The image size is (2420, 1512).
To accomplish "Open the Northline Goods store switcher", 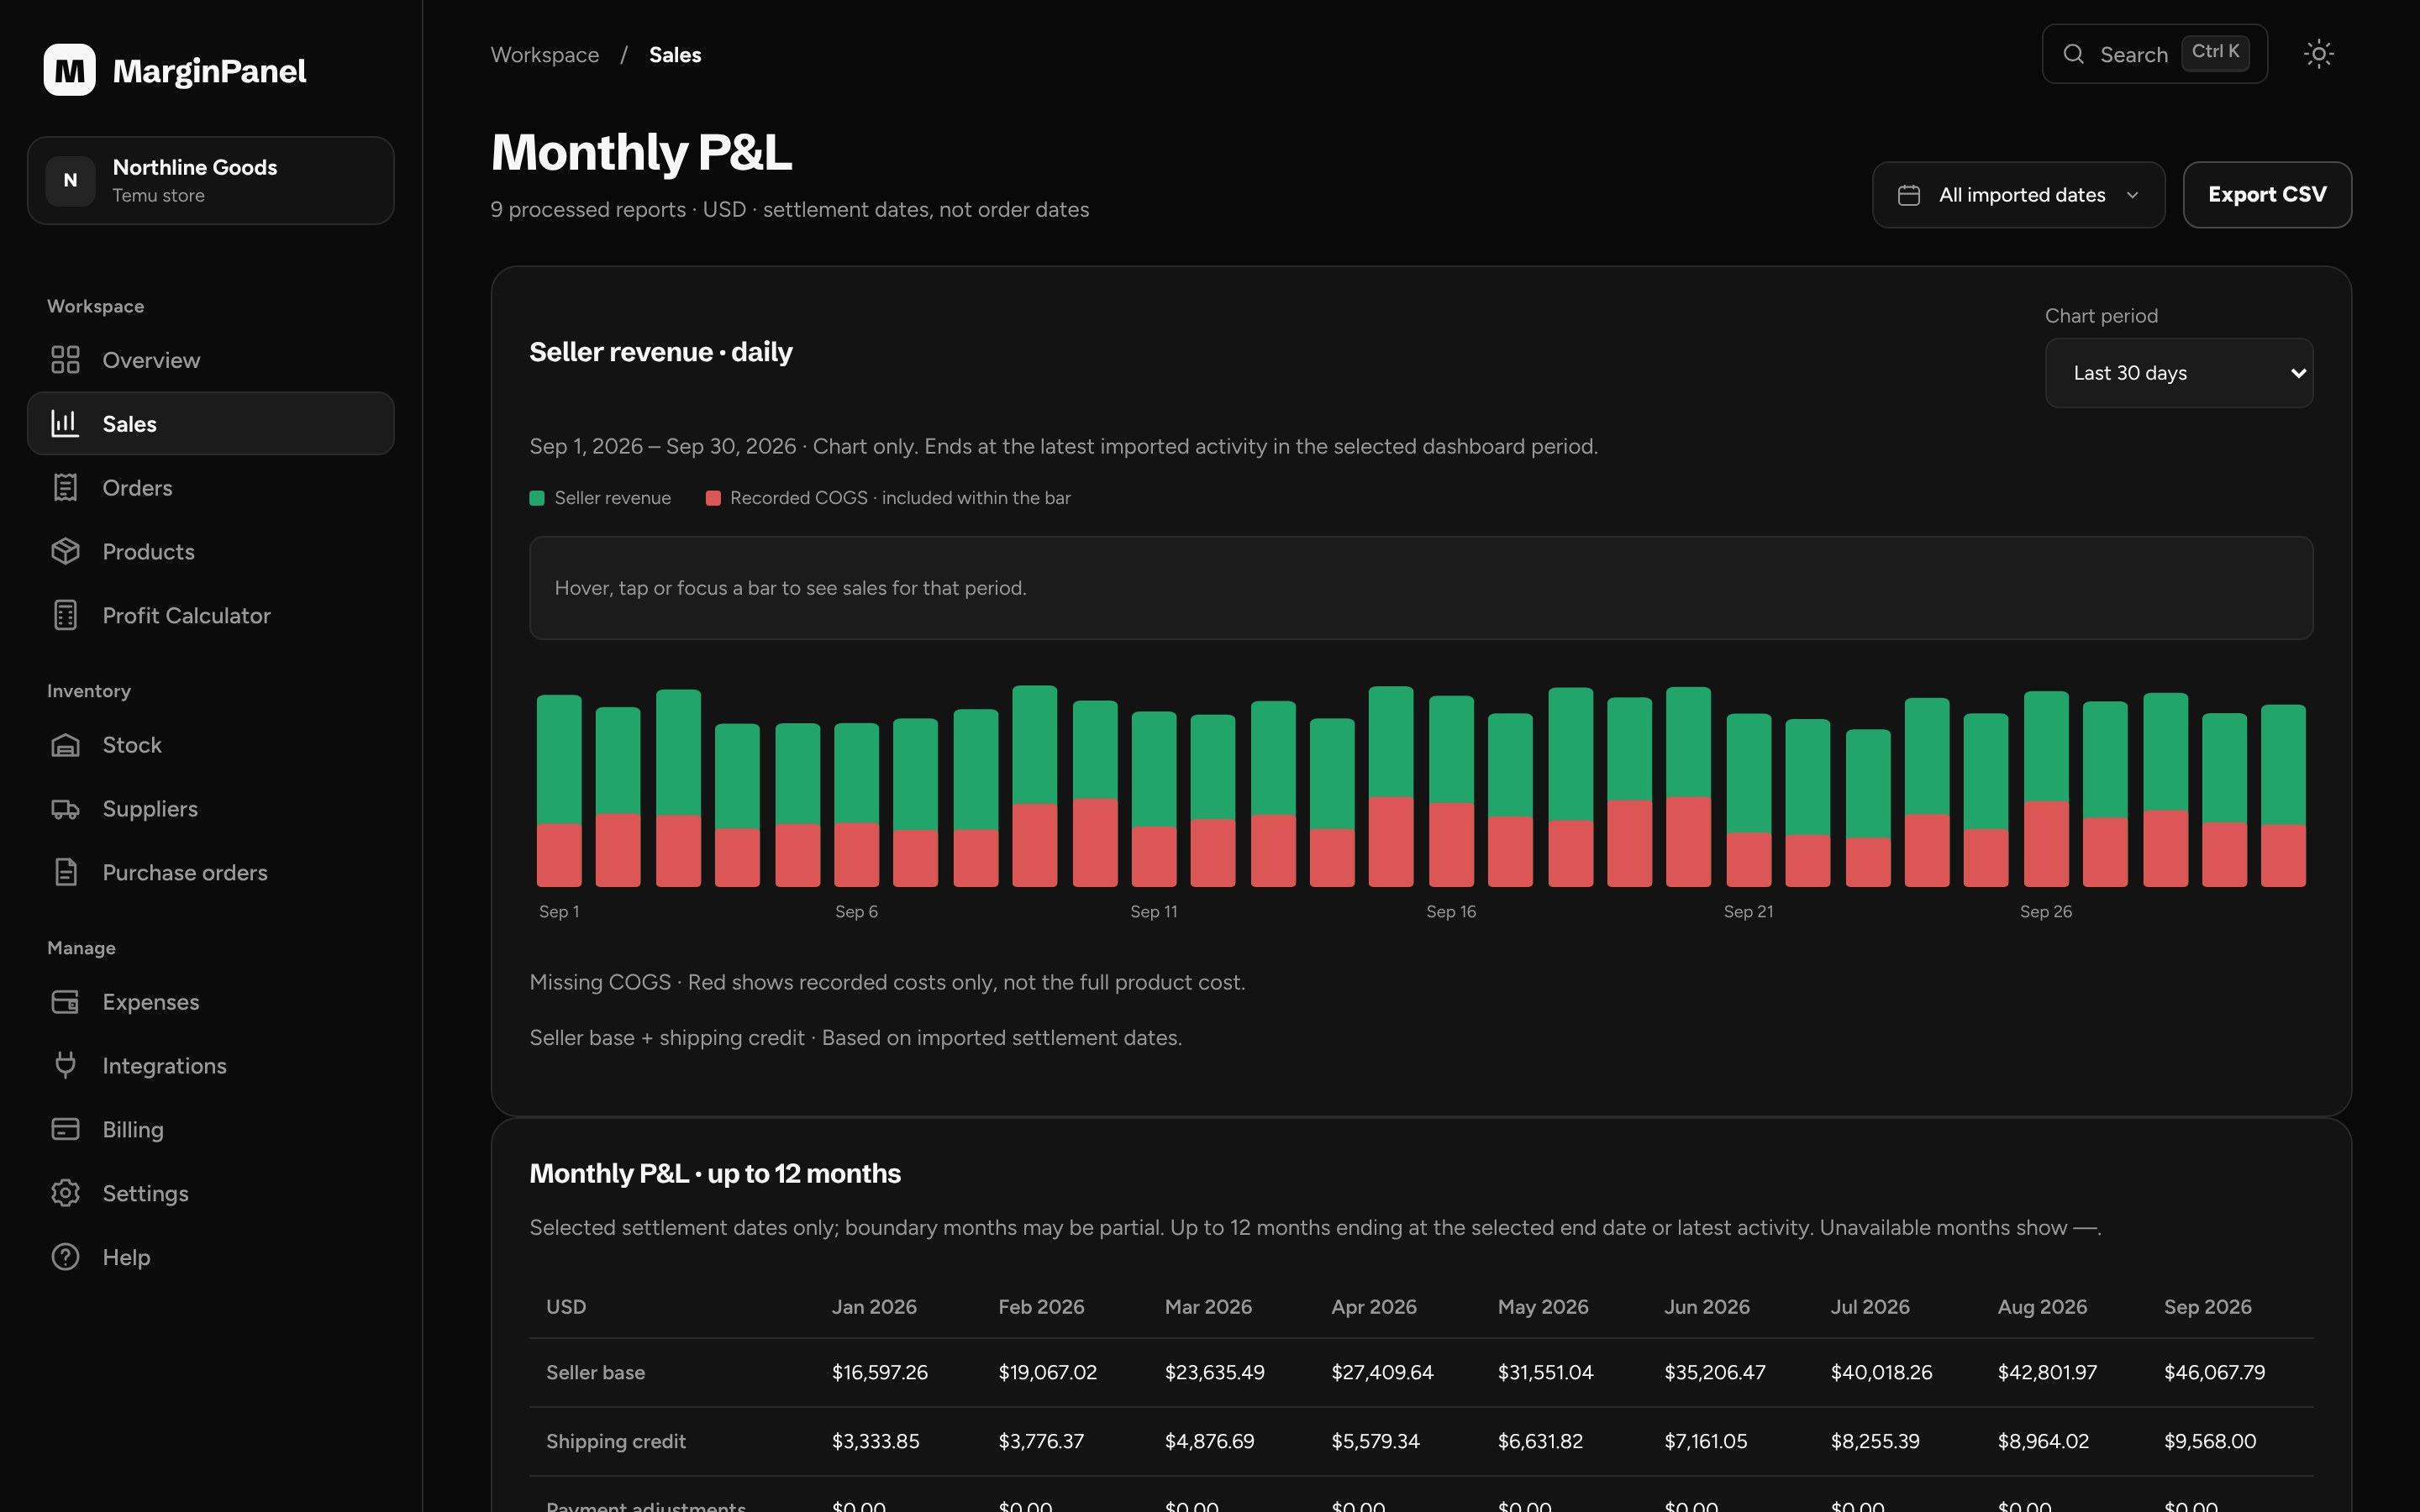I will tap(211, 181).
